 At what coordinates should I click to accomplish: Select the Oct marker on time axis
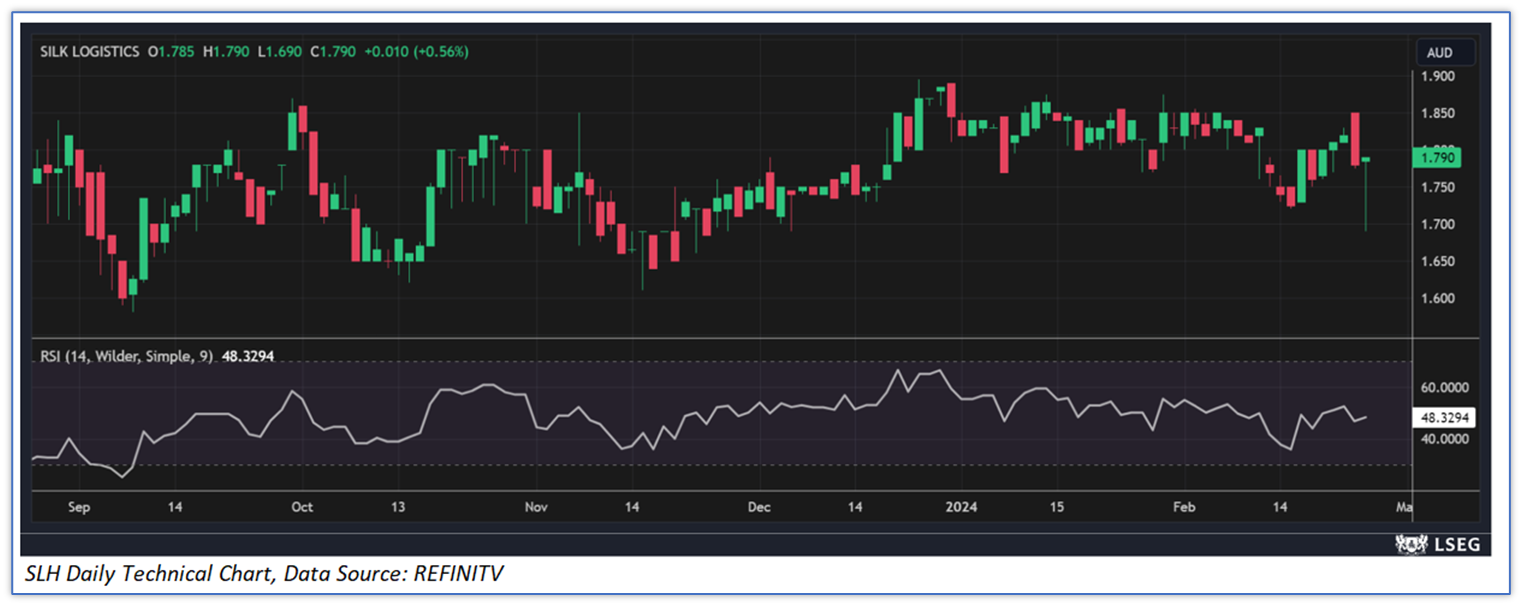(302, 507)
